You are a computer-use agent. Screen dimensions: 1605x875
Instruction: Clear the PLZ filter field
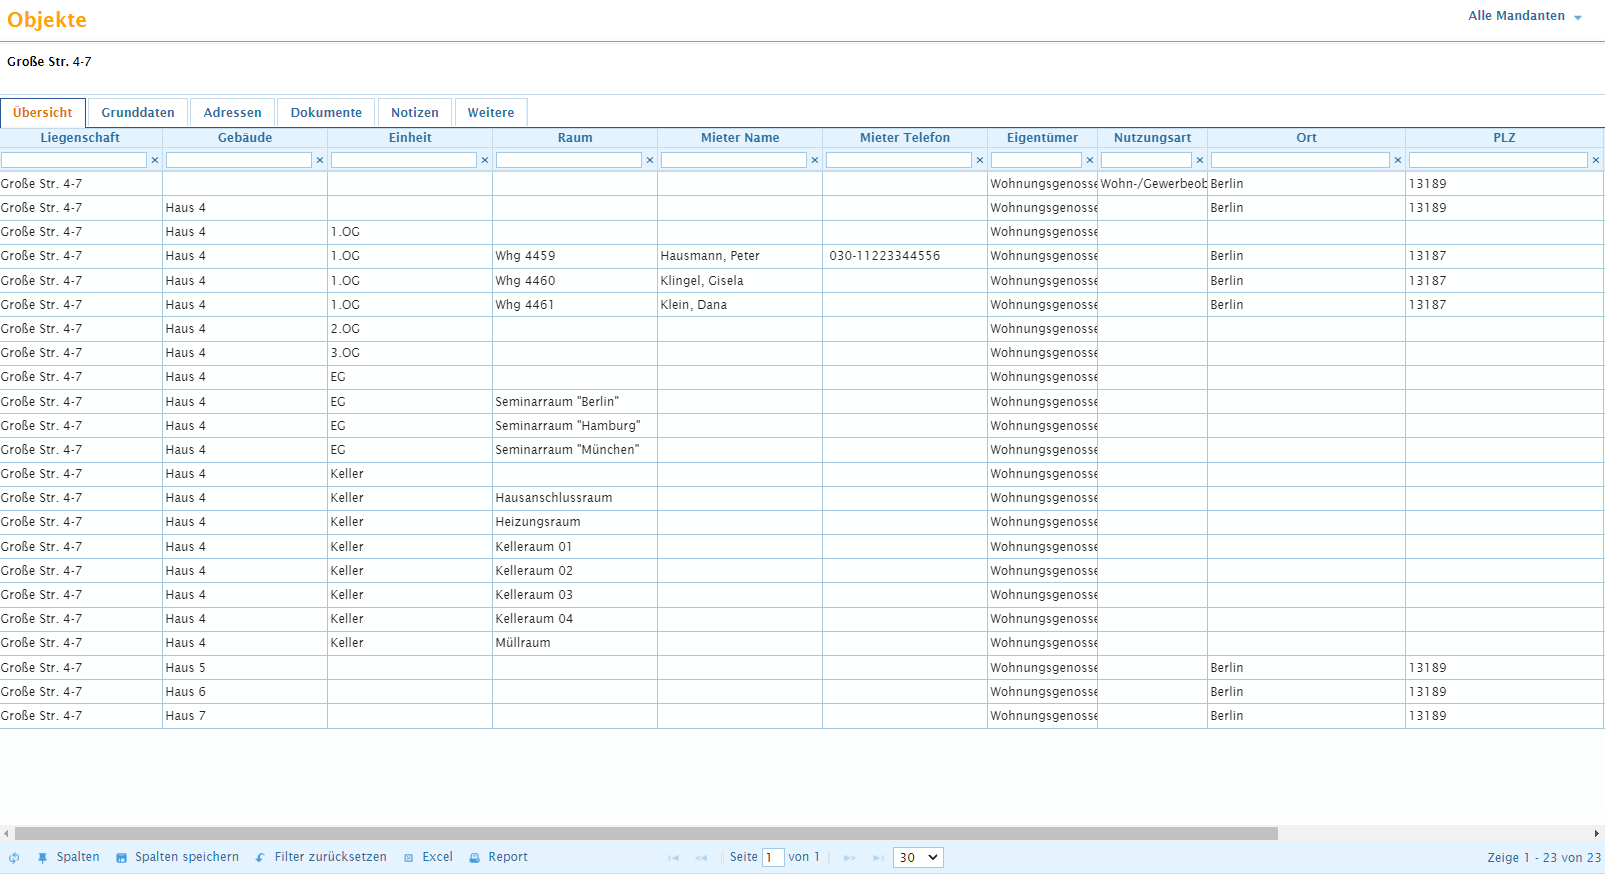tap(1596, 160)
